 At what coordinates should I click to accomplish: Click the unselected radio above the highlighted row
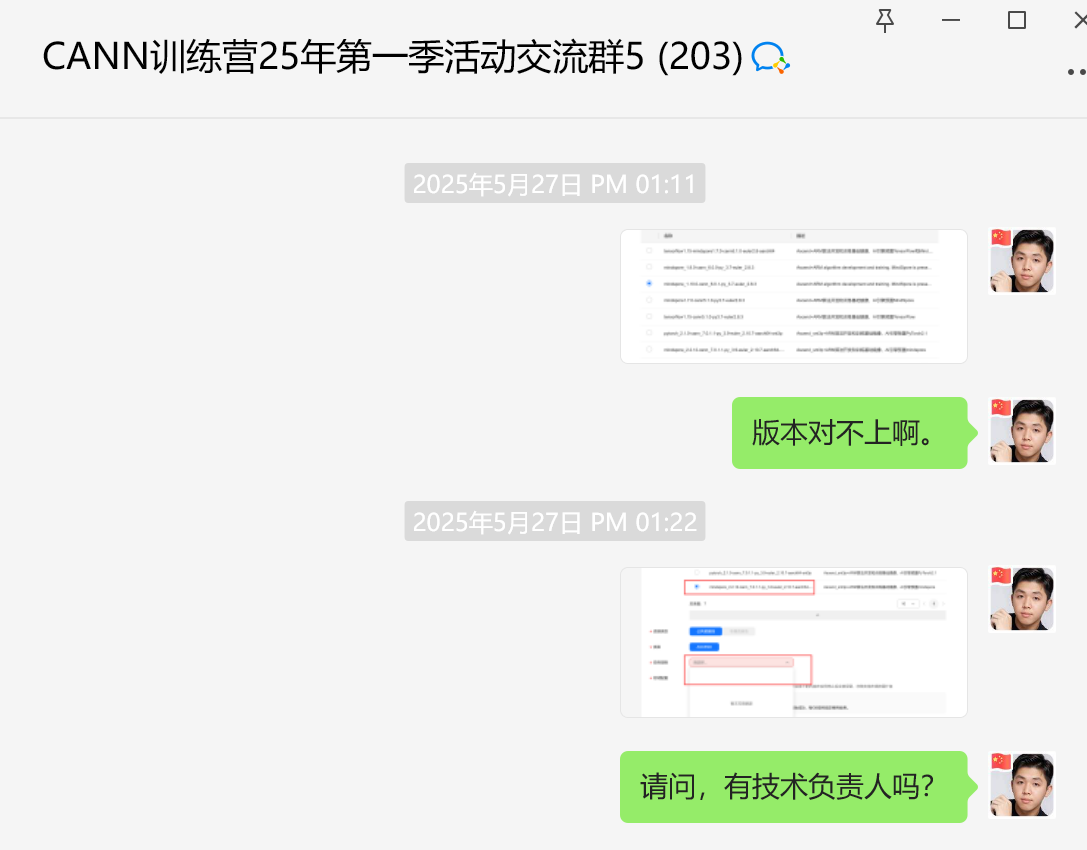[x=696, y=571]
